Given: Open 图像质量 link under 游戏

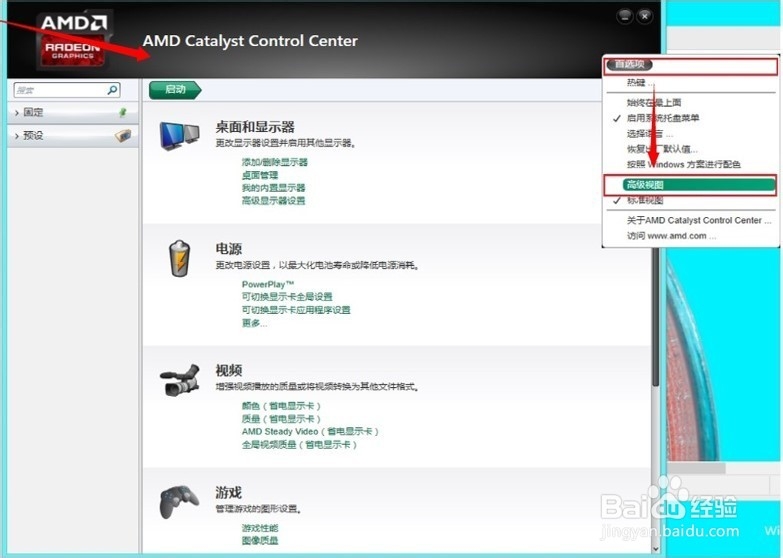Looking at the screenshot, I should [x=260, y=541].
